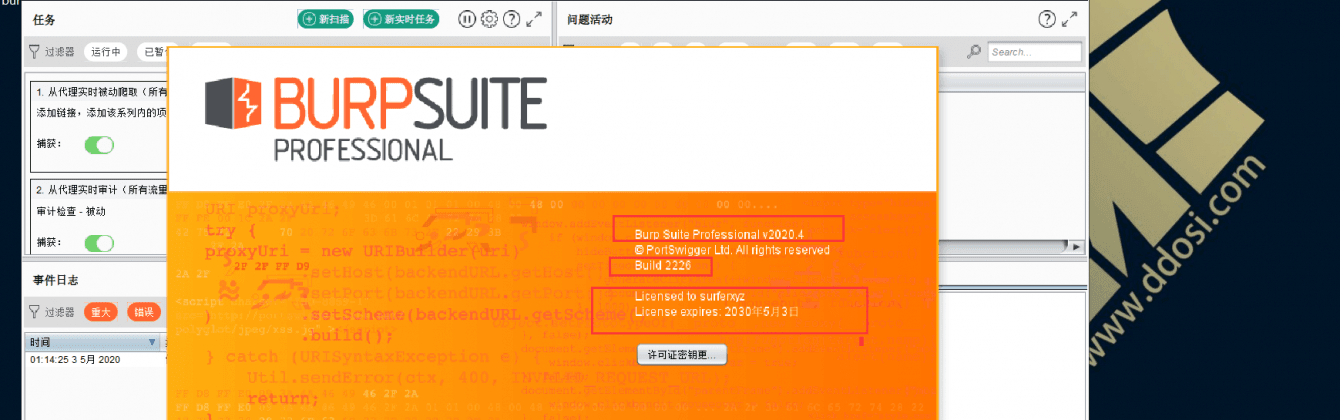
Task: Expand the 问题活动 panel with arrows icon
Action: [1070, 19]
